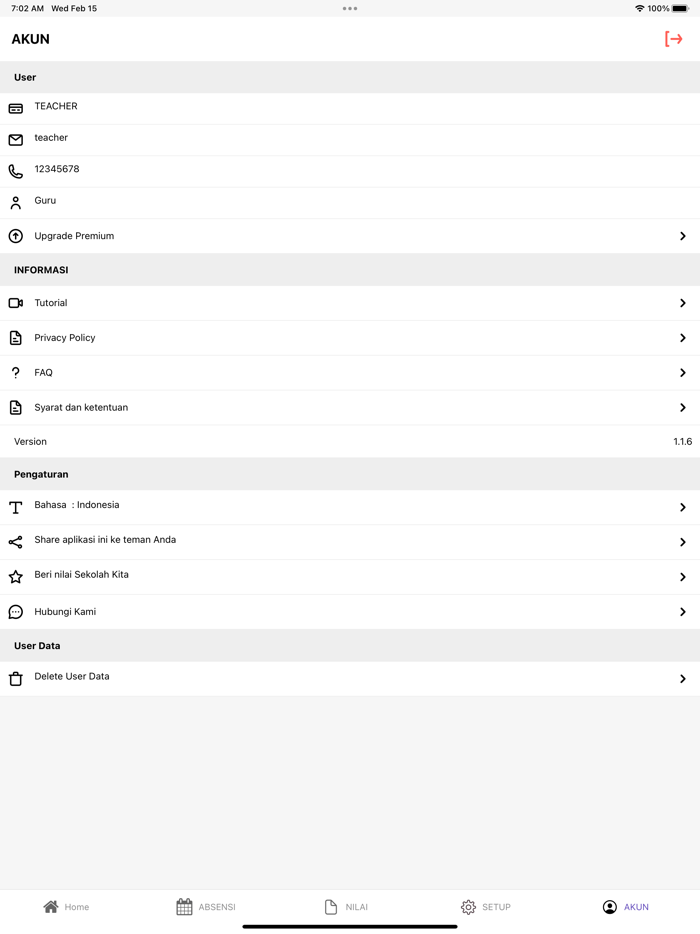Go to the Home tab
The image size is (700, 934).
[66, 907]
